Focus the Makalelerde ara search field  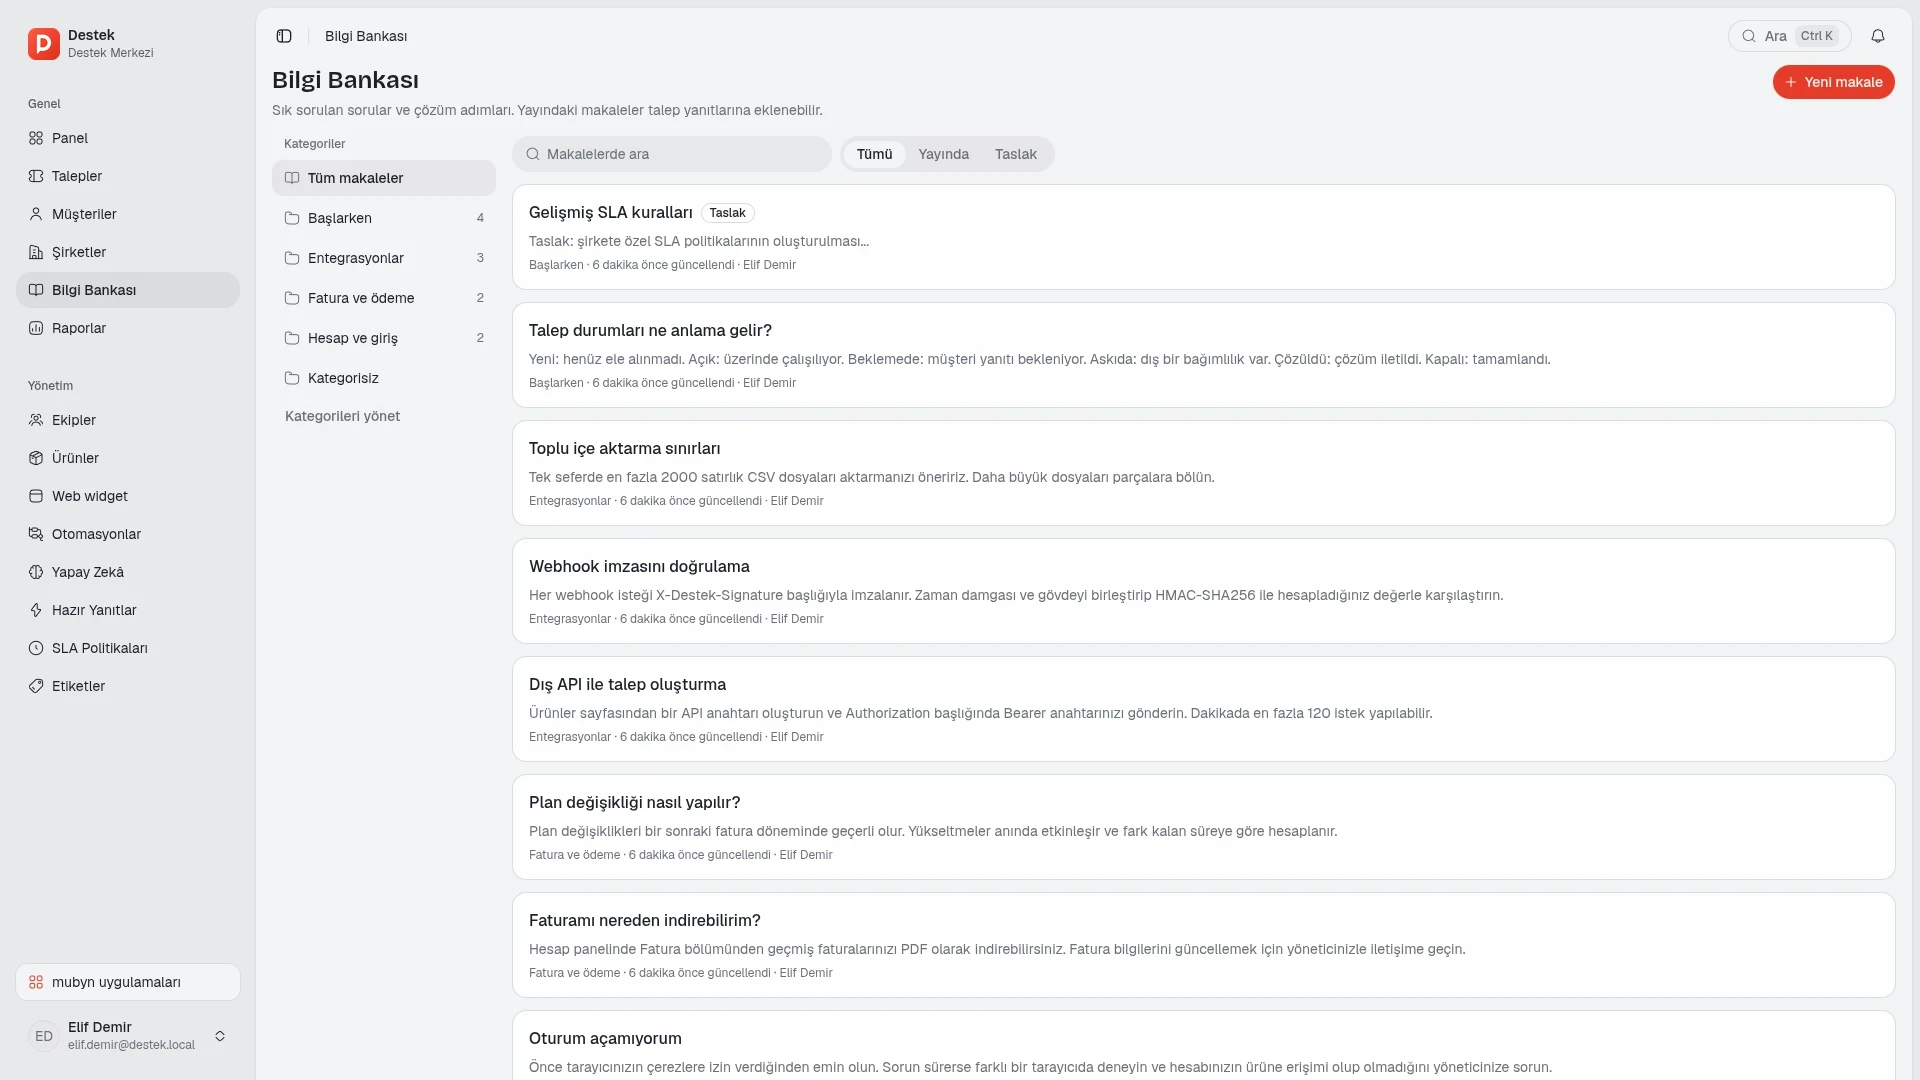(x=672, y=154)
